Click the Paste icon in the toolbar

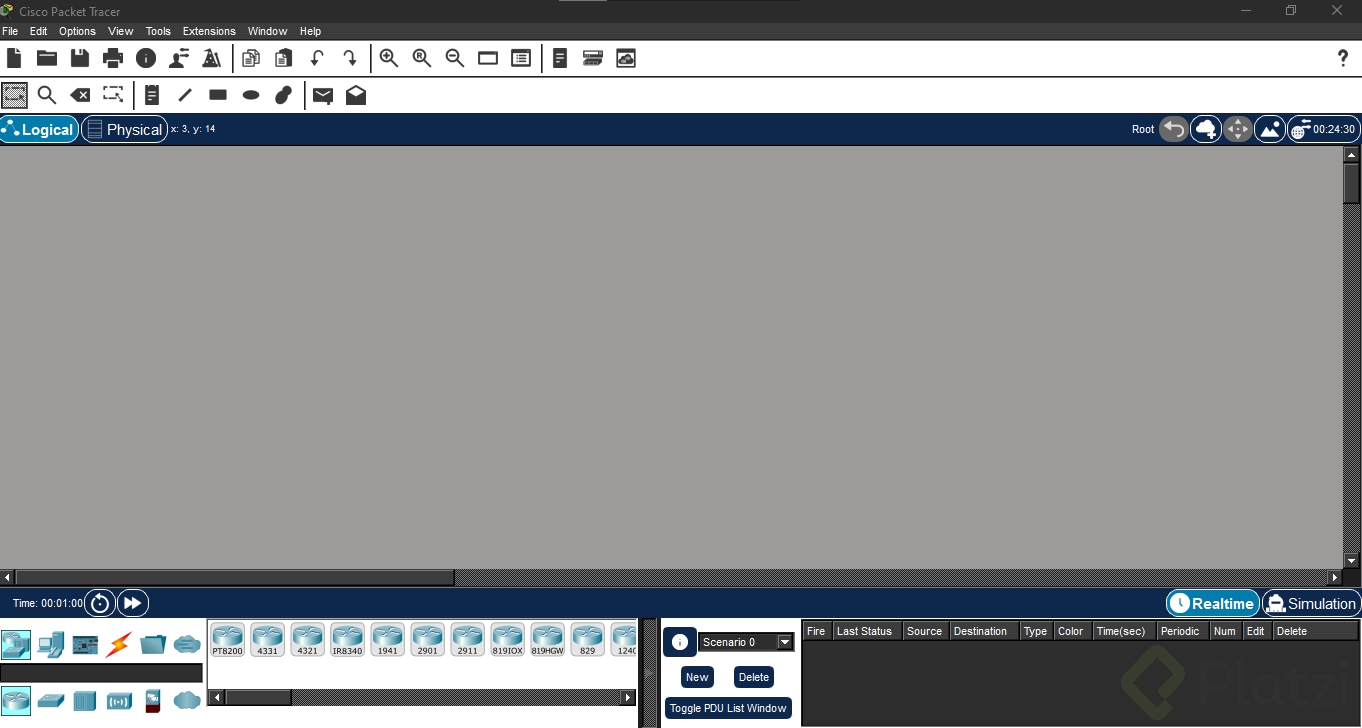[x=284, y=58]
